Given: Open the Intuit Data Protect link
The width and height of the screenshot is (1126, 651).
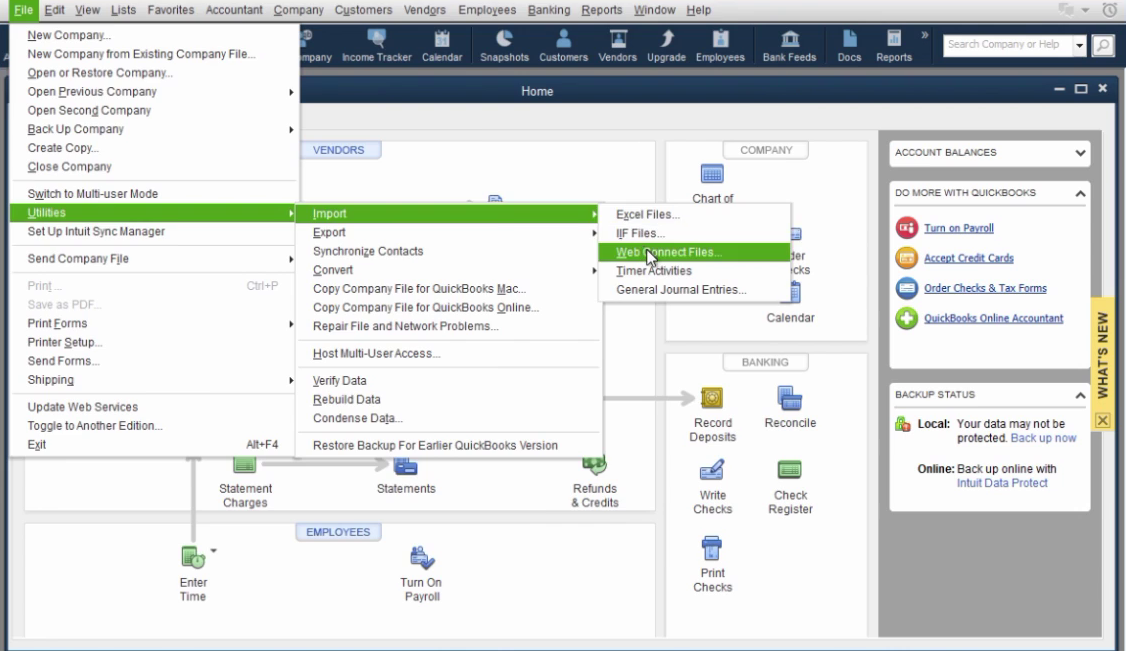Looking at the screenshot, I should click(1002, 483).
